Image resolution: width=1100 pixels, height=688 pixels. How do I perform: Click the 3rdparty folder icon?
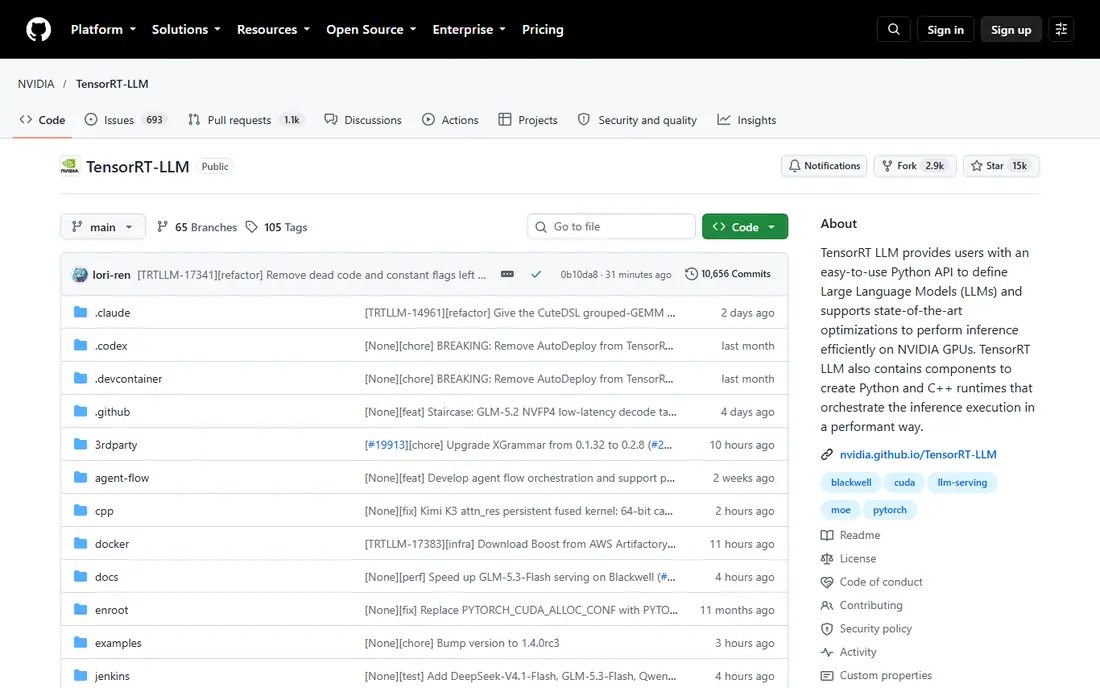tap(81, 444)
